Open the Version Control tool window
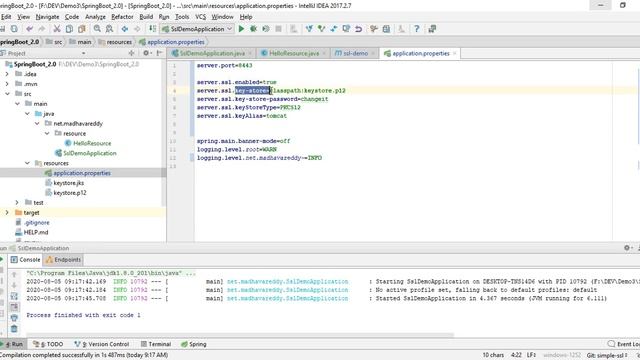Image resolution: width=640 pixels, height=360 pixels. (102, 344)
